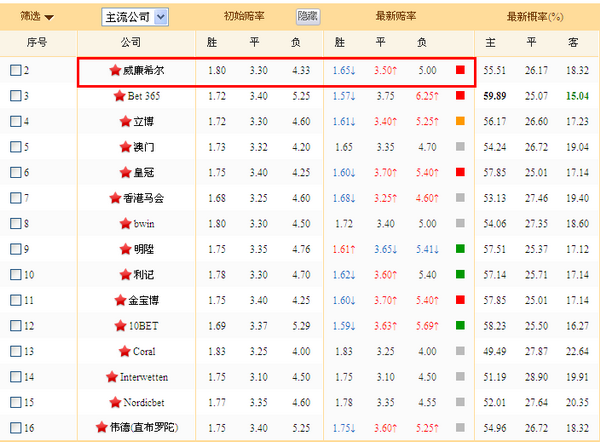This screenshot has width=600, height=442.
Task: Tick the checkbox for row 2
Action: click(15, 71)
